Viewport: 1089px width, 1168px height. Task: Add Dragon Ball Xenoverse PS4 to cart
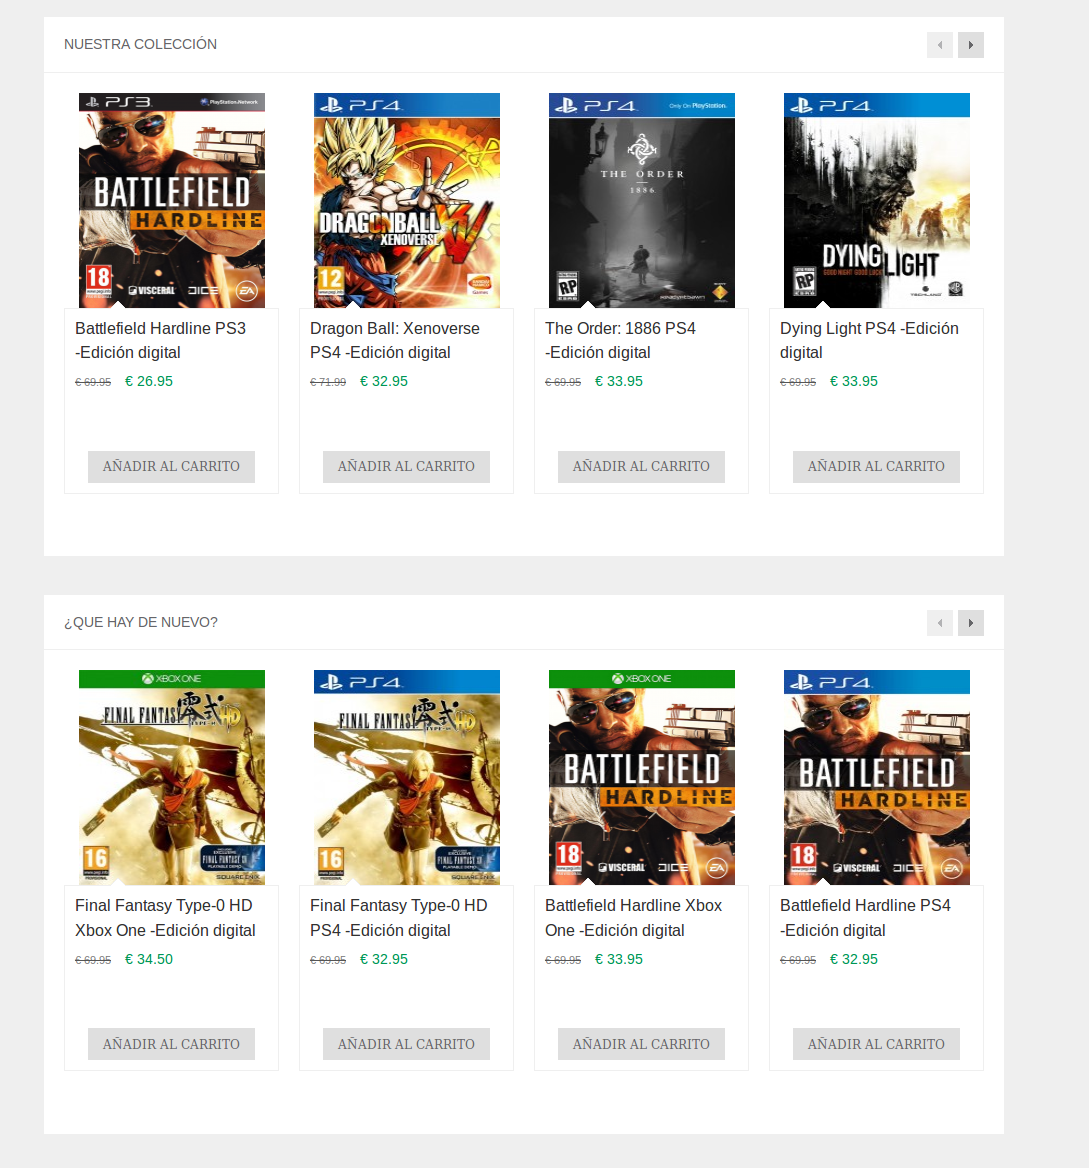[x=406, y=466]
